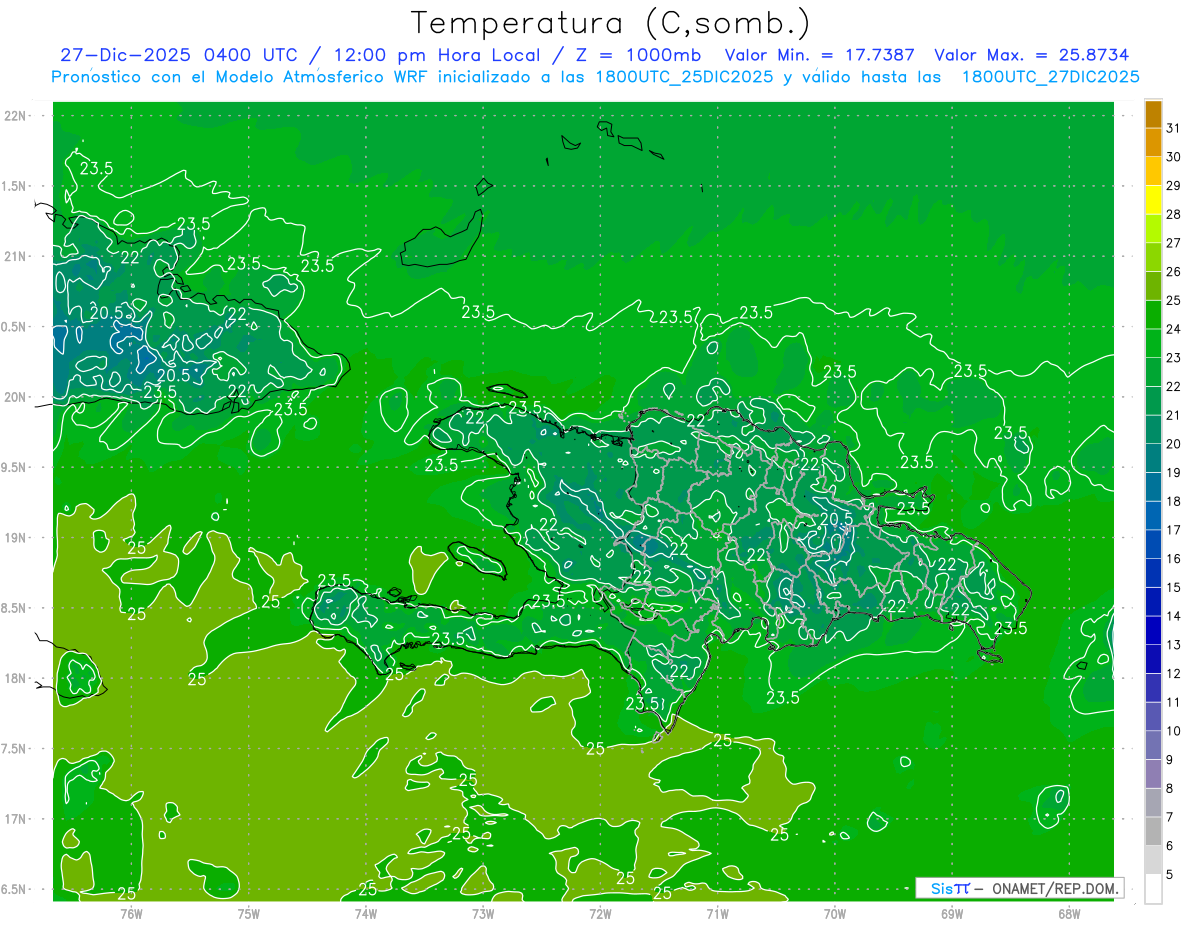Click the color scale tick label 8
Screen dimensions: 1200x927
coord(1170,789)
